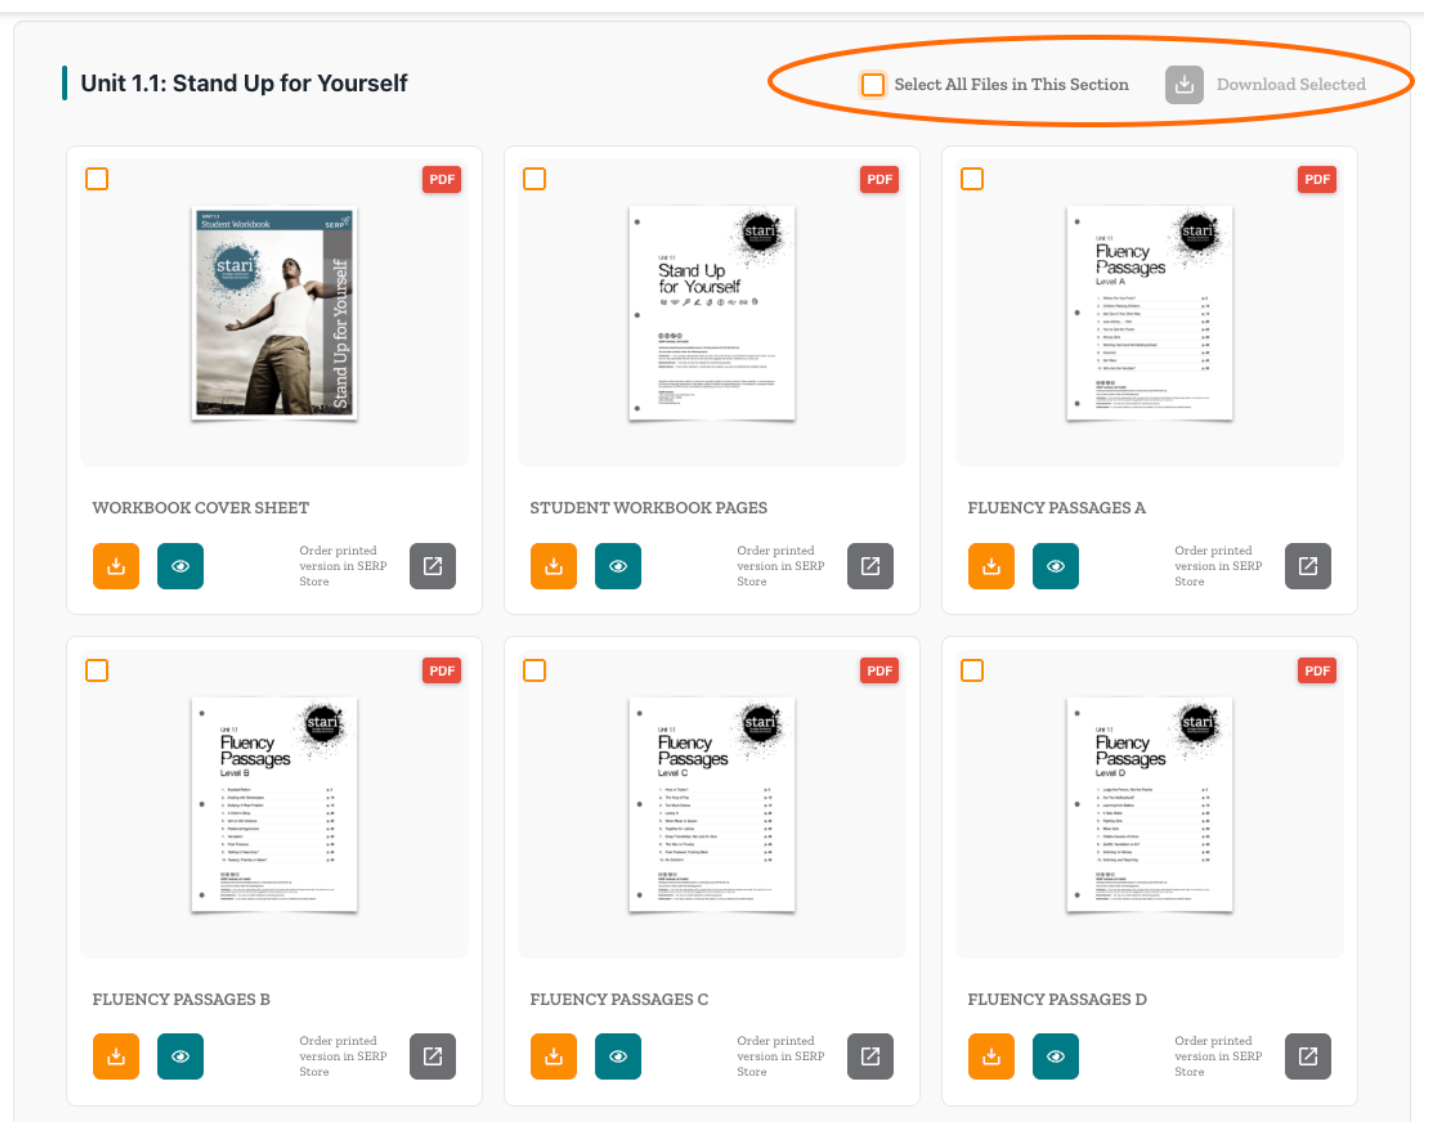1434x1136 pixels.
Task: Download the Fluency Passages A file
Action: pyautogui.click(x=992, y=566)
